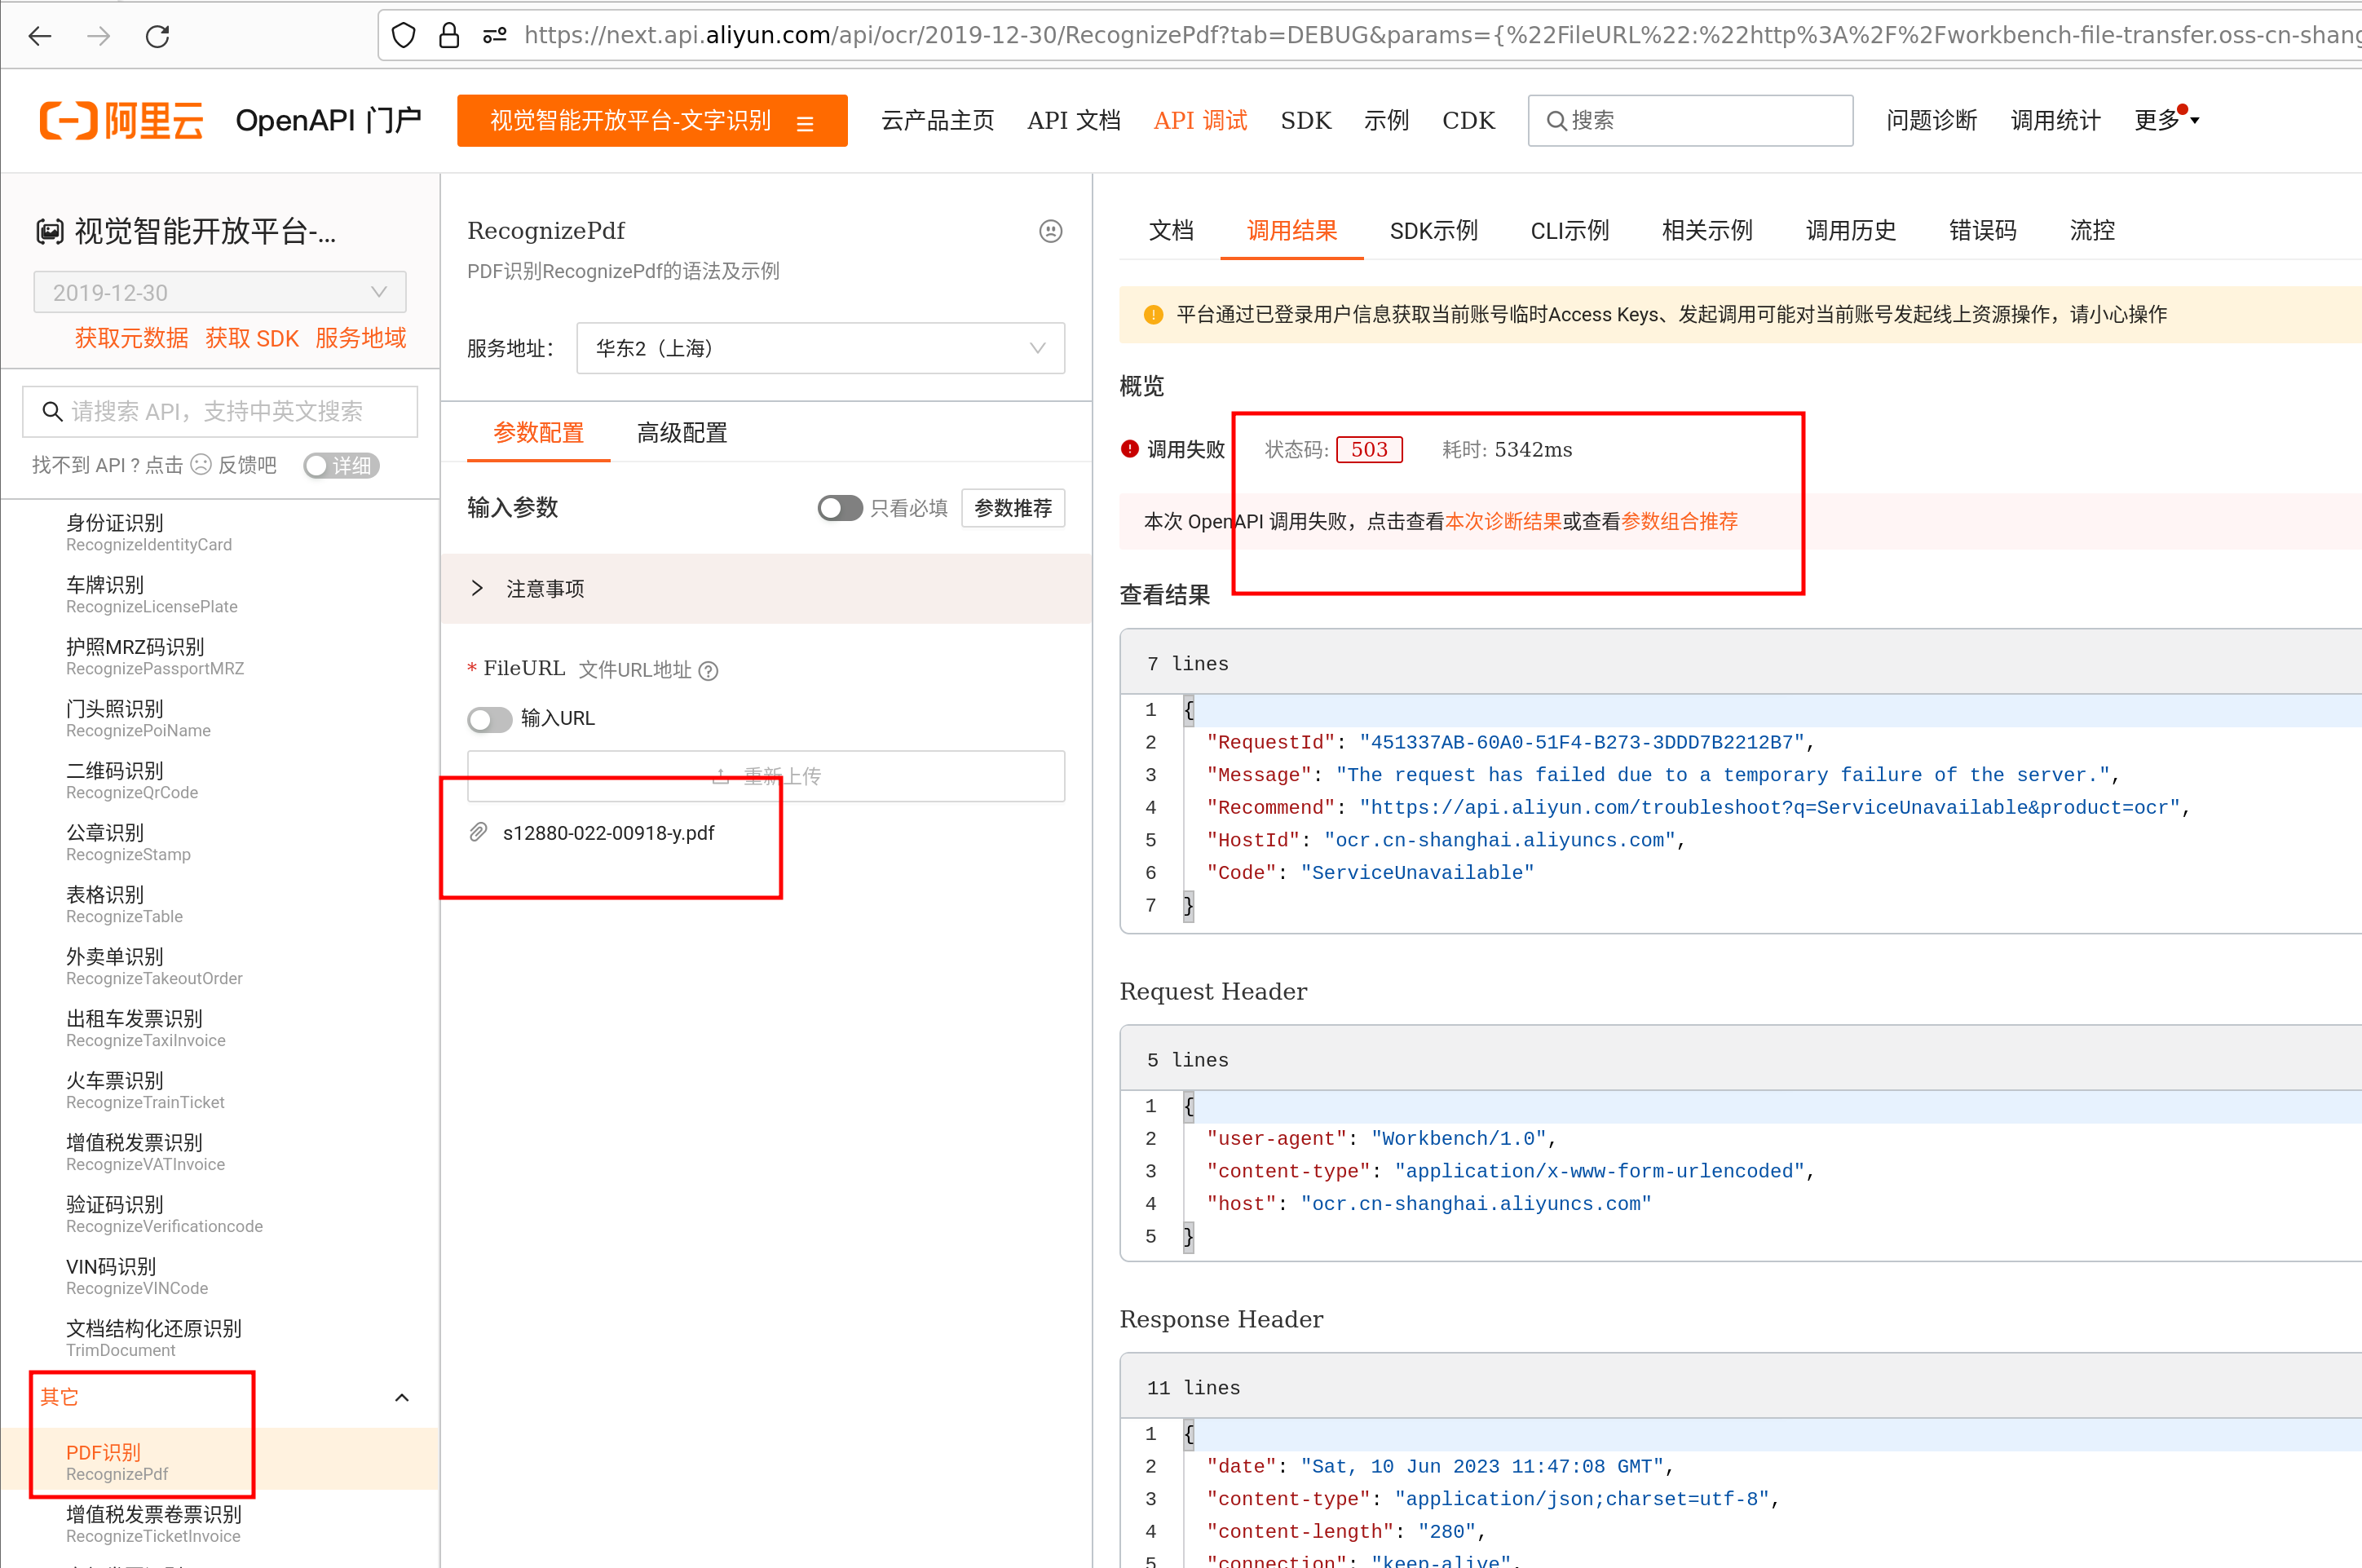Click the sad-face feedback icon under API search

click(x=201, y=465)
